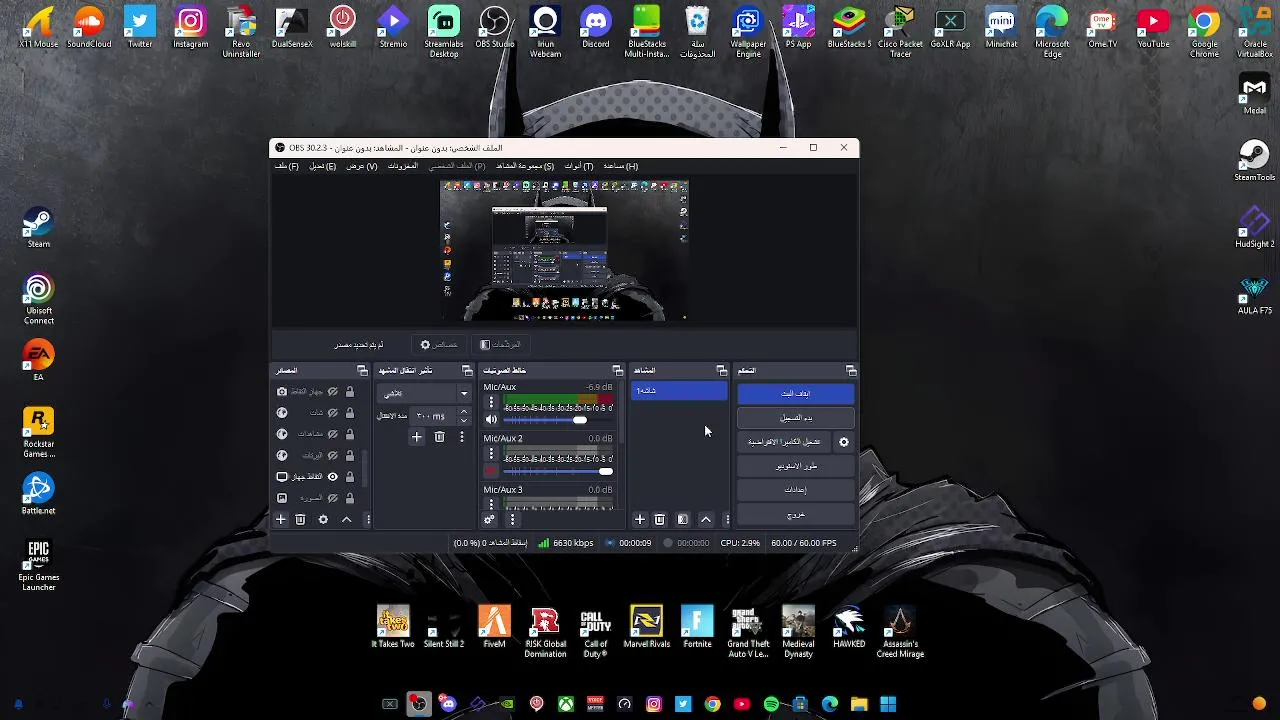Add a new source with plus icon
1280x720 pixels.
coord(281,520)
